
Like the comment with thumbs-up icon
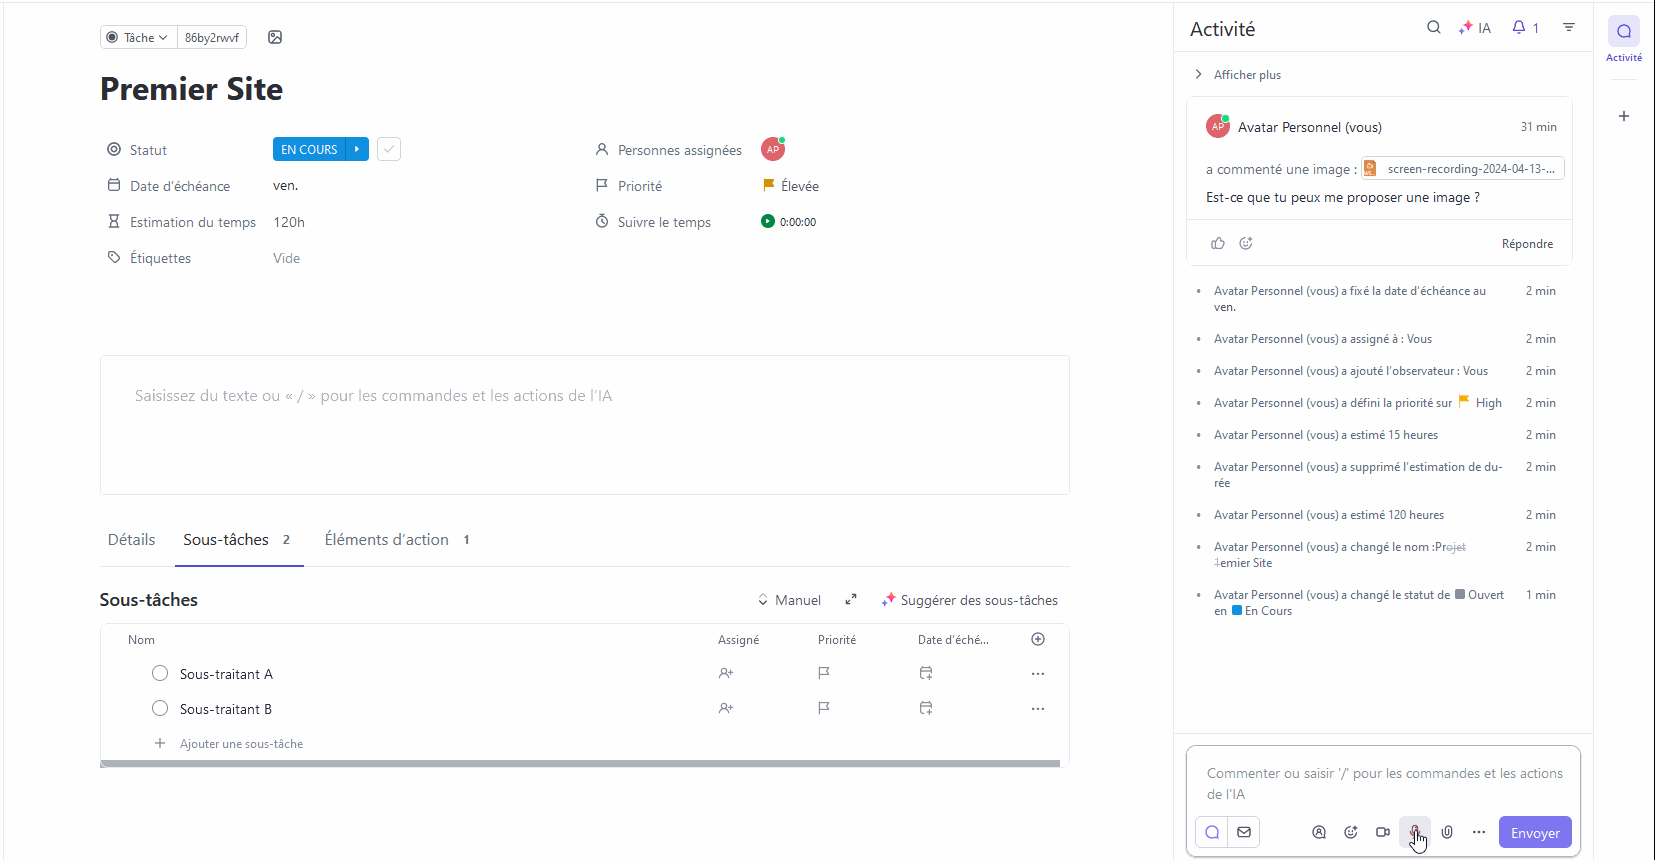click(x=1218, y=243)
